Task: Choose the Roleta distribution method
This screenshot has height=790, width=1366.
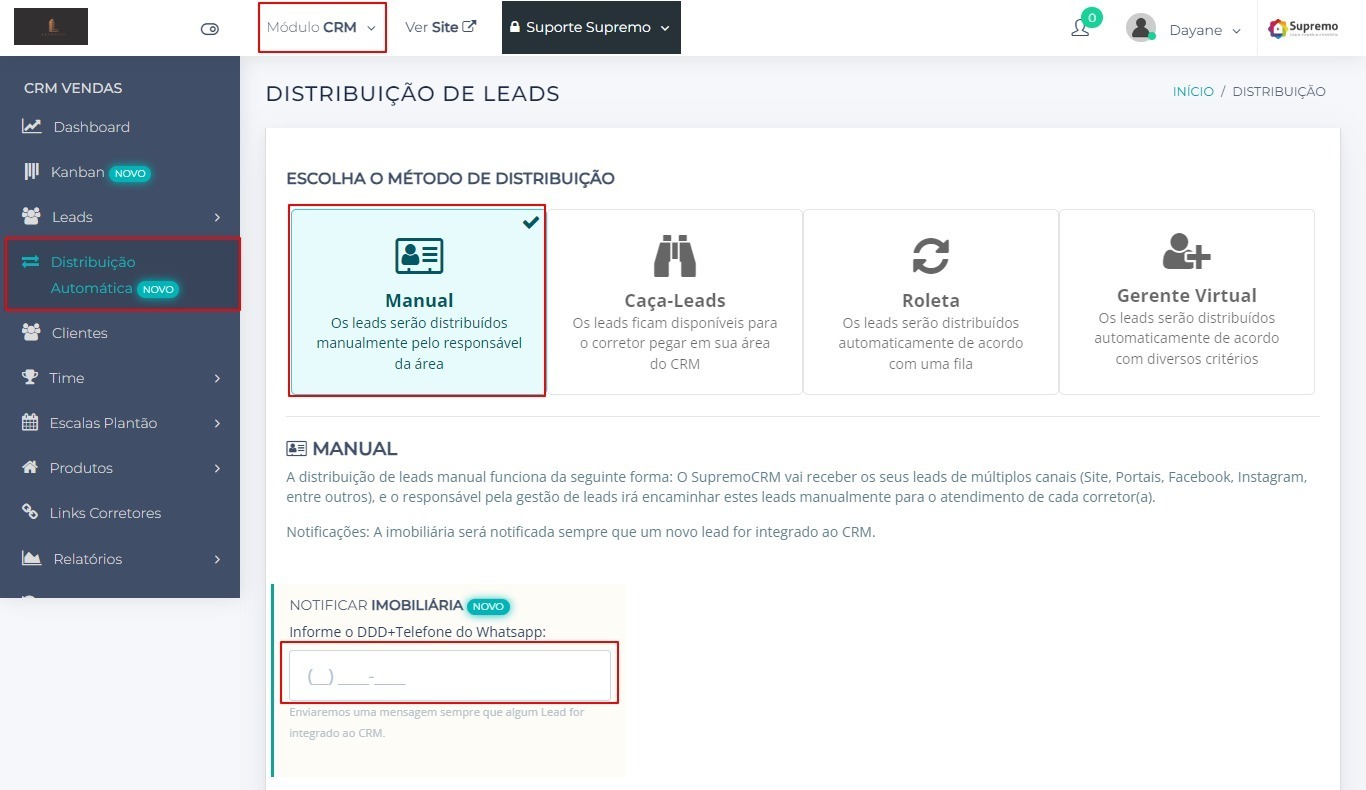Action: coord(930,302)
